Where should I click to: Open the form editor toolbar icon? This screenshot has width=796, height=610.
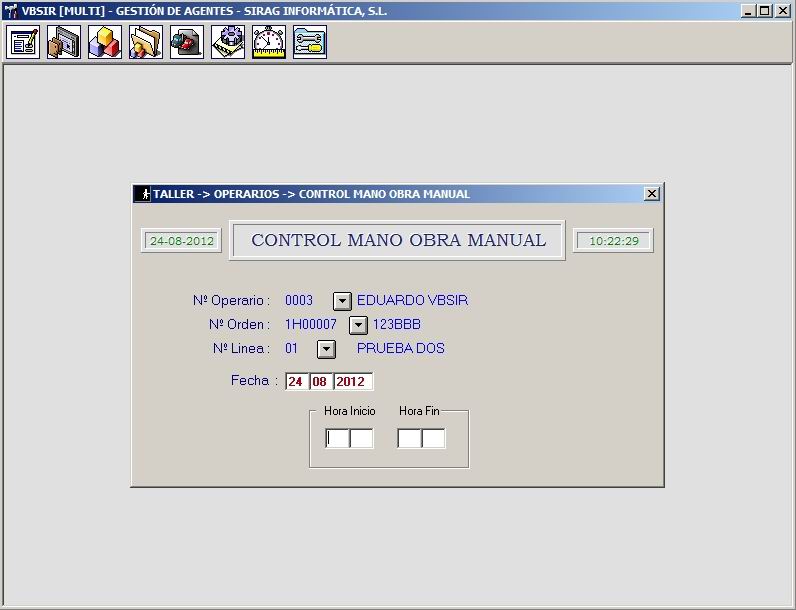tap(23, 42)
